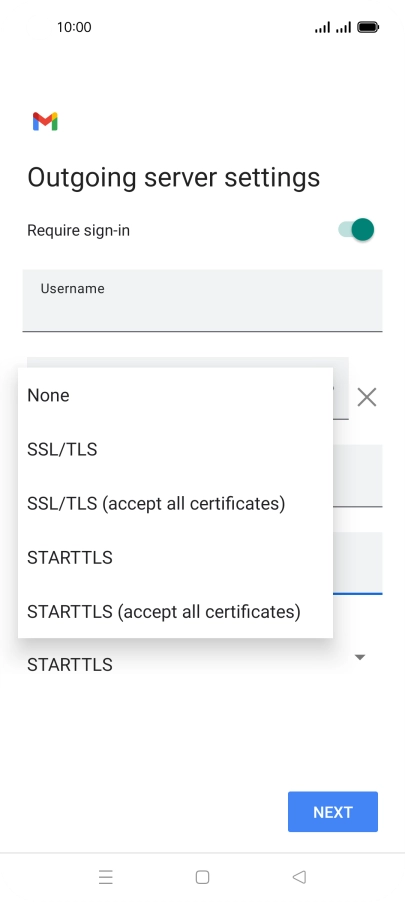Focus the Username input field
Image resolution: width=405 pixels, height=902 pixels.
(x=202, y=300)
